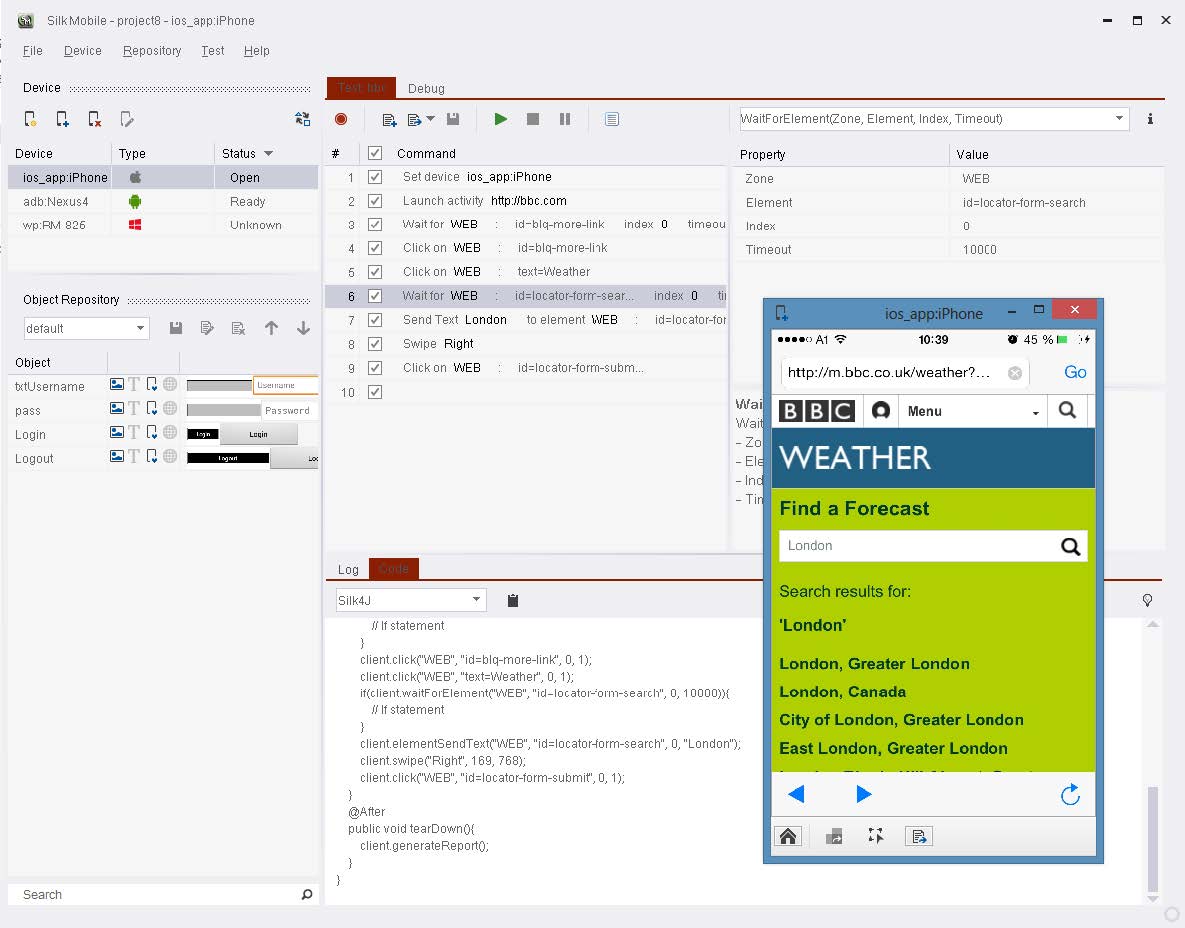The image size is (1185, 928).
Task: Click the remove device icon with red X
Action: click(94, 119)
